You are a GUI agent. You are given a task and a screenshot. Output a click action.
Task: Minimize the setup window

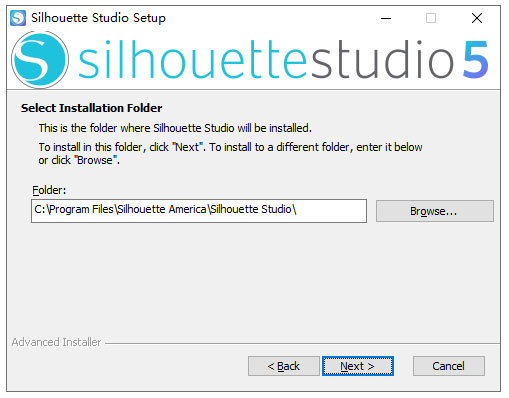point(386,18)
